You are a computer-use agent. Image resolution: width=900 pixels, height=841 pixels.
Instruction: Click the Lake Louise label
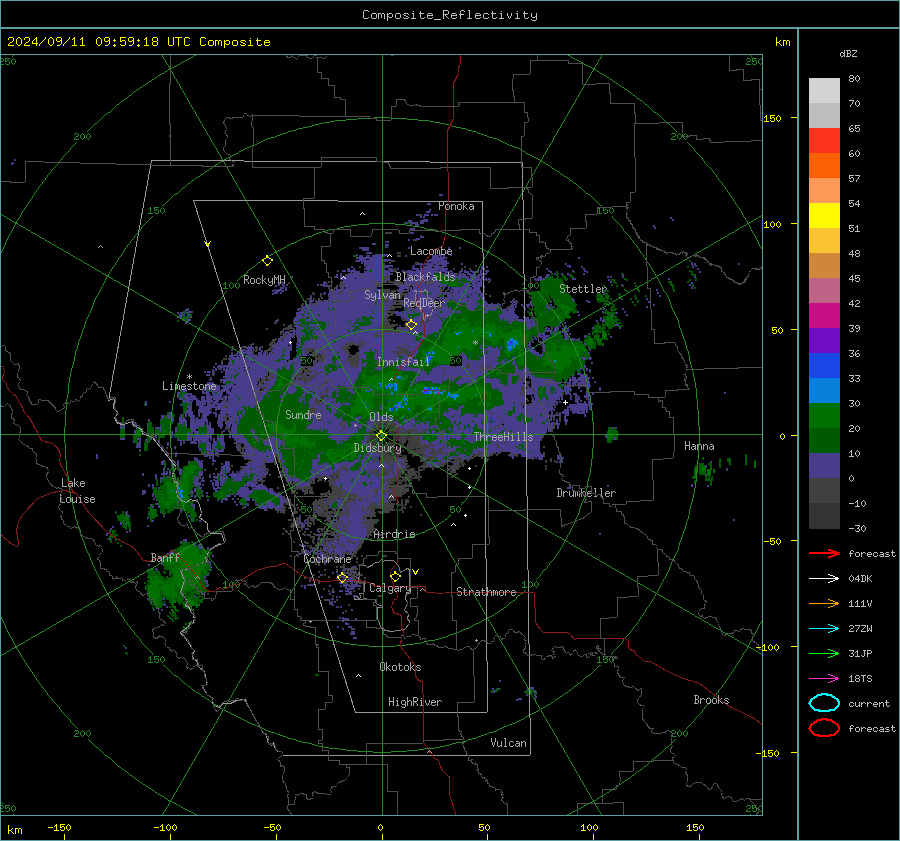tap(77, 491)
